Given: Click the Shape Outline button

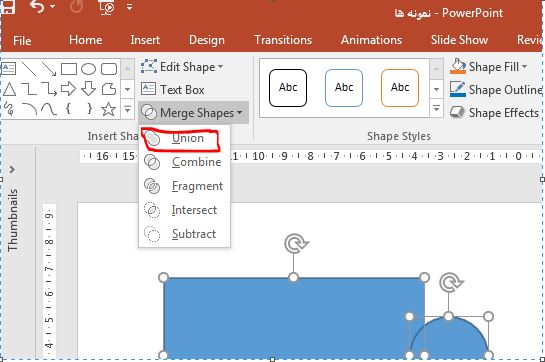Looking at the screenshot, I should pos(496,90).
